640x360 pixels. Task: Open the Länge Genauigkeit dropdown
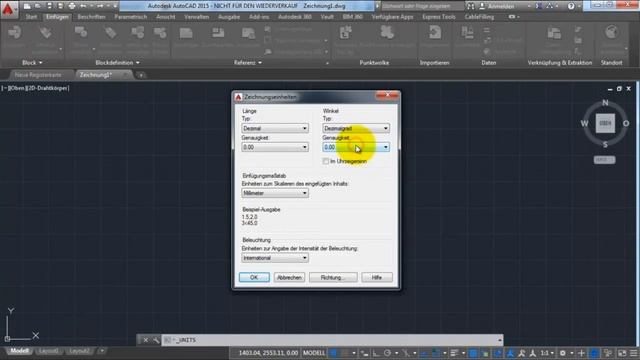[275, 147]
